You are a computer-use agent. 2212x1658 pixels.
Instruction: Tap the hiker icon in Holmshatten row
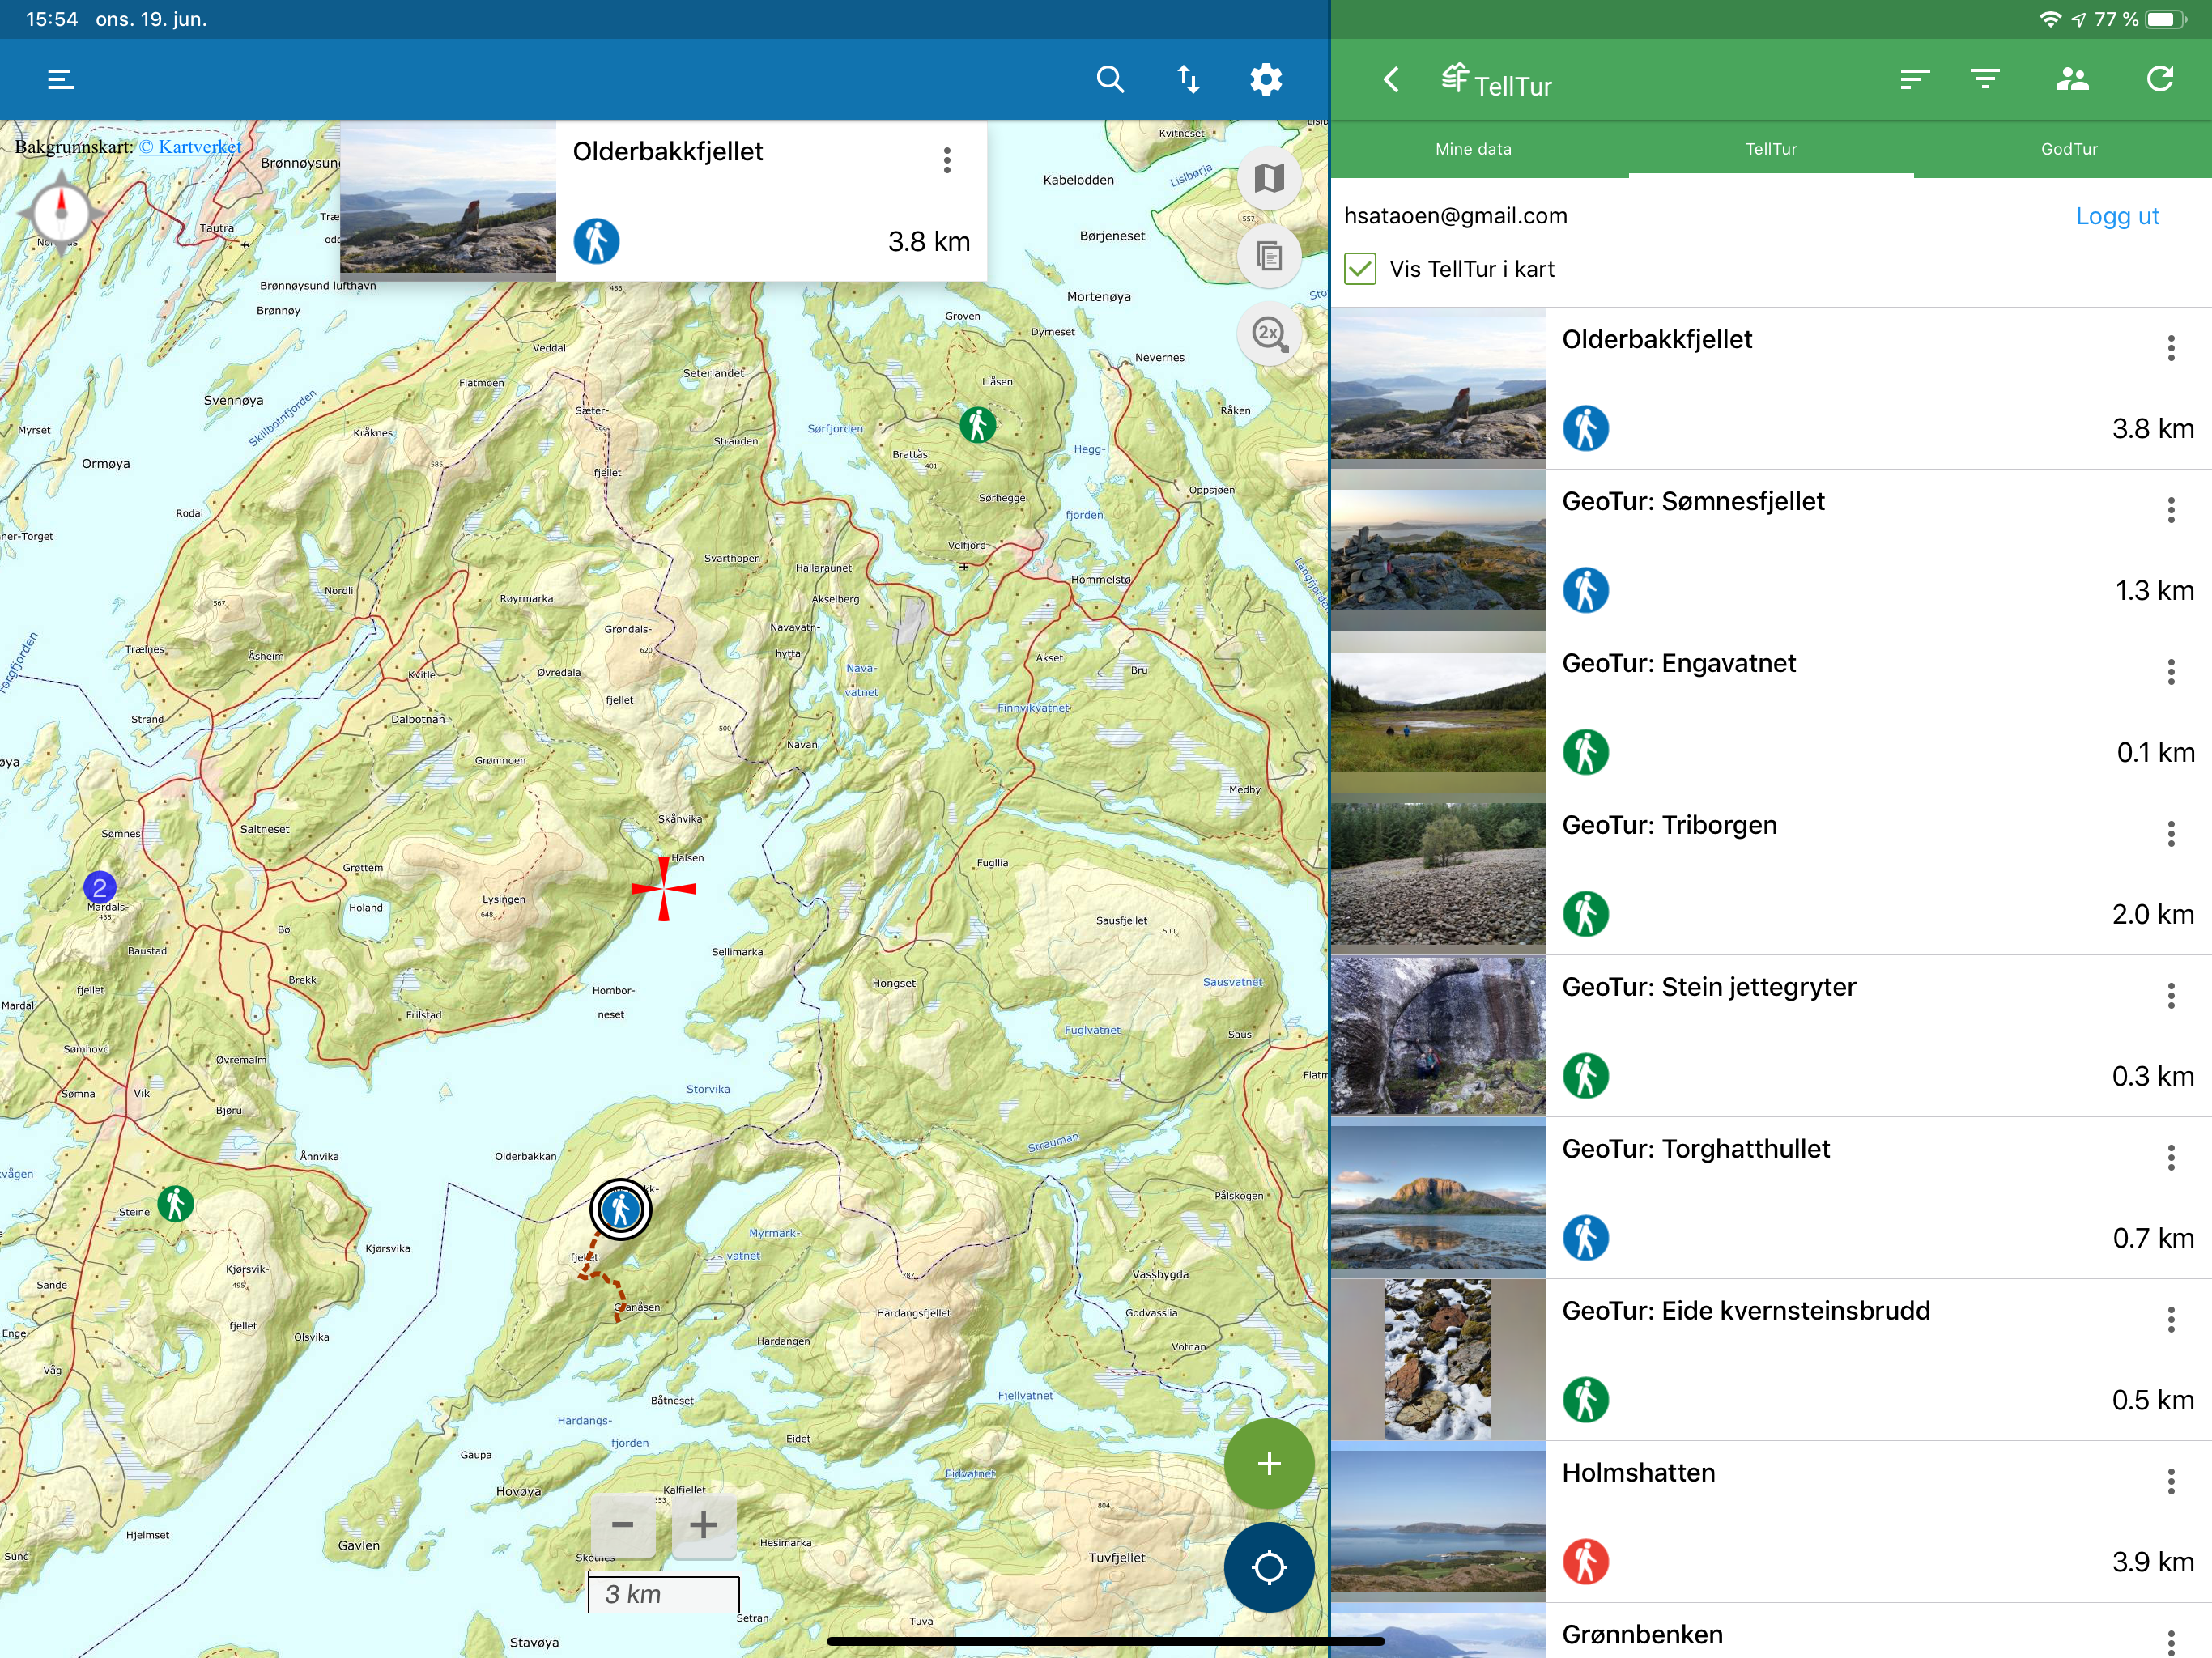pos(1586,1562)
